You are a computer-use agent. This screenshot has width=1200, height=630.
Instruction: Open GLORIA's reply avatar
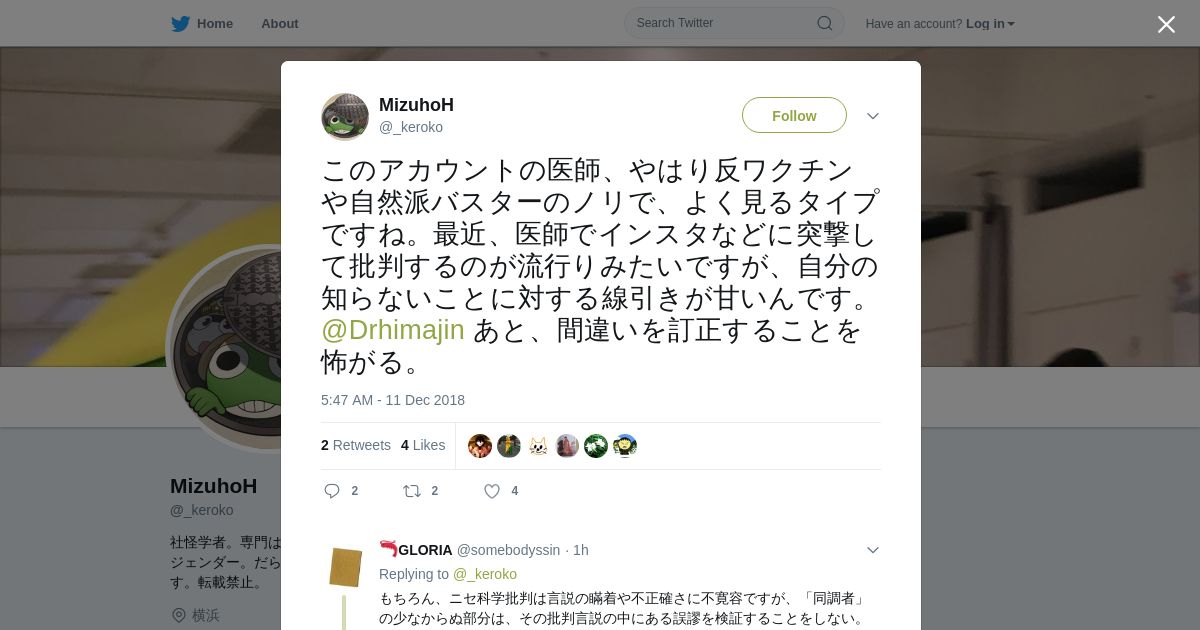345,567
